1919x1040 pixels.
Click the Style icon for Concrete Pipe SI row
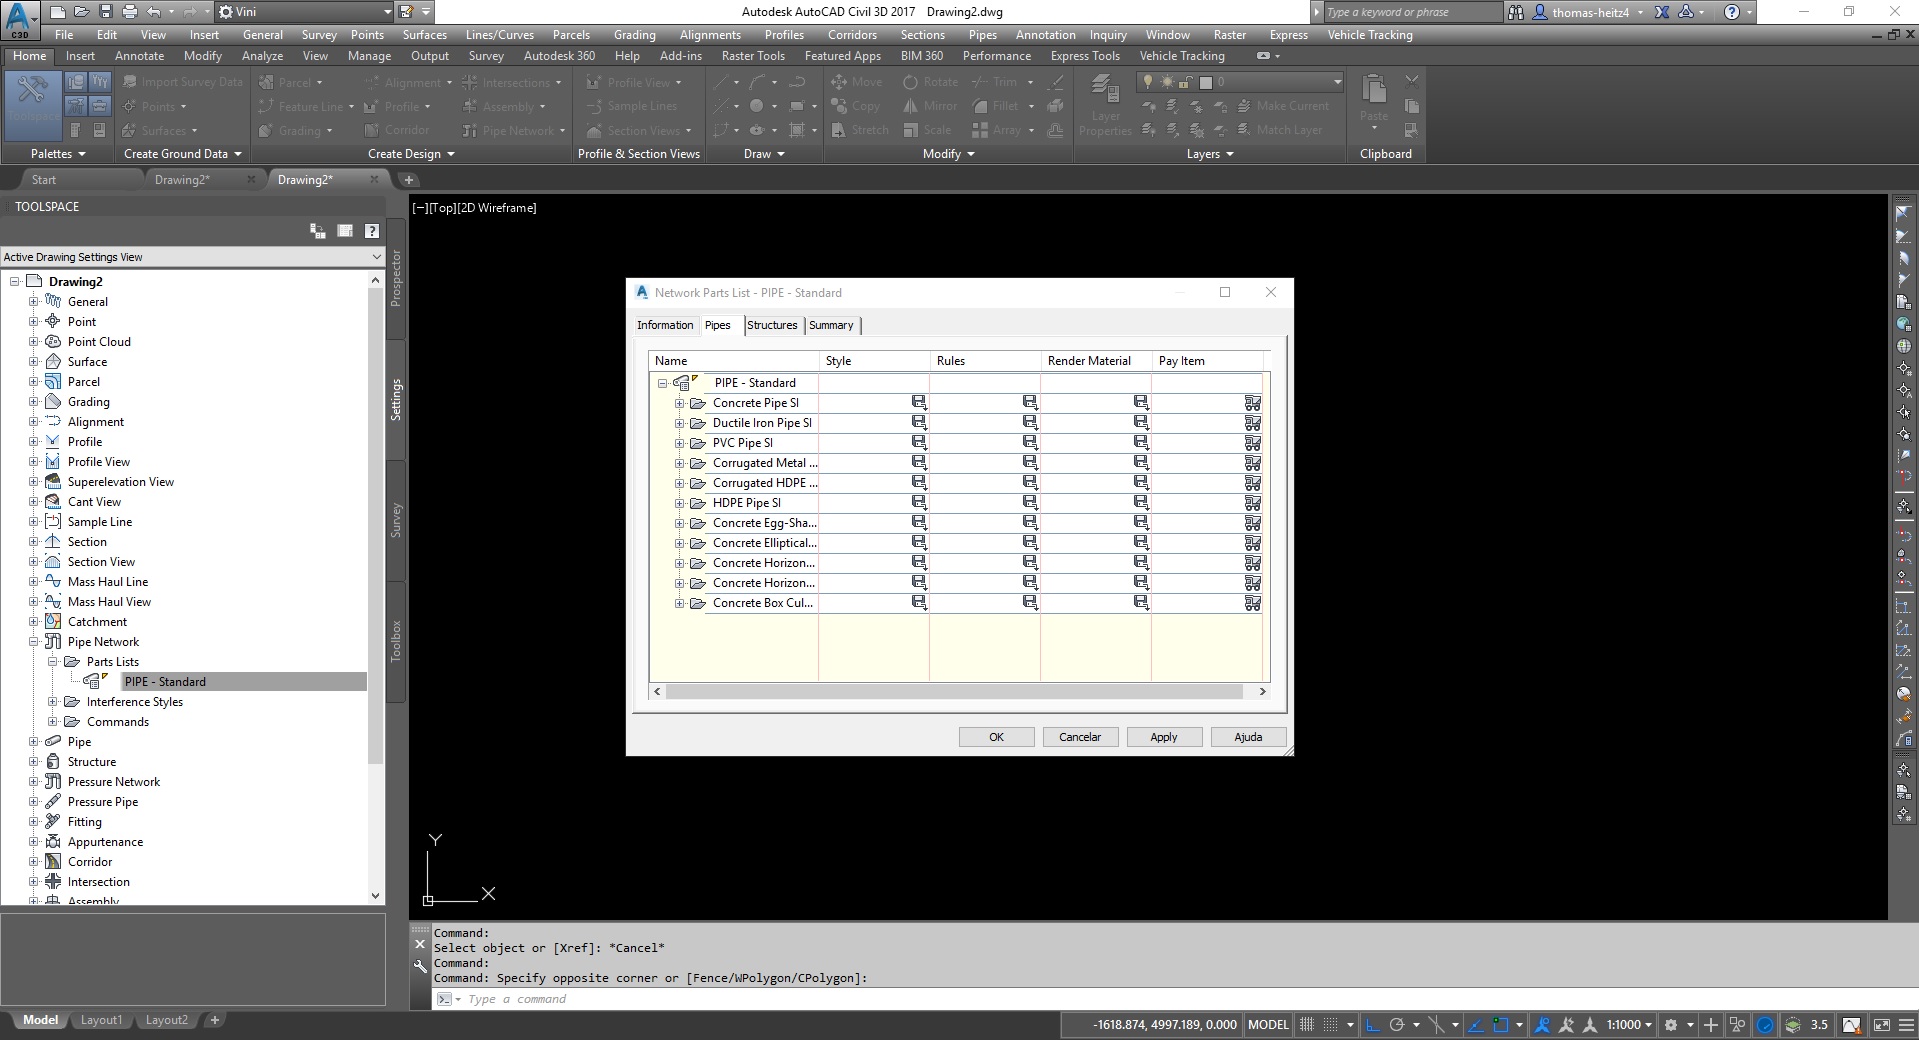pyautogui.click(x=919, y=402)
